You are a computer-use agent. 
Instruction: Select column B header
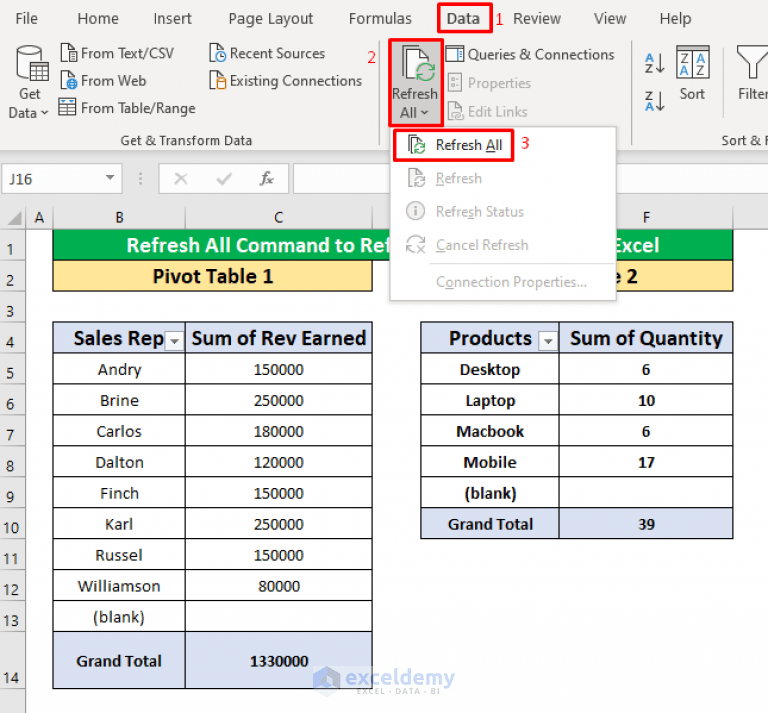click(x=119, y=217)
